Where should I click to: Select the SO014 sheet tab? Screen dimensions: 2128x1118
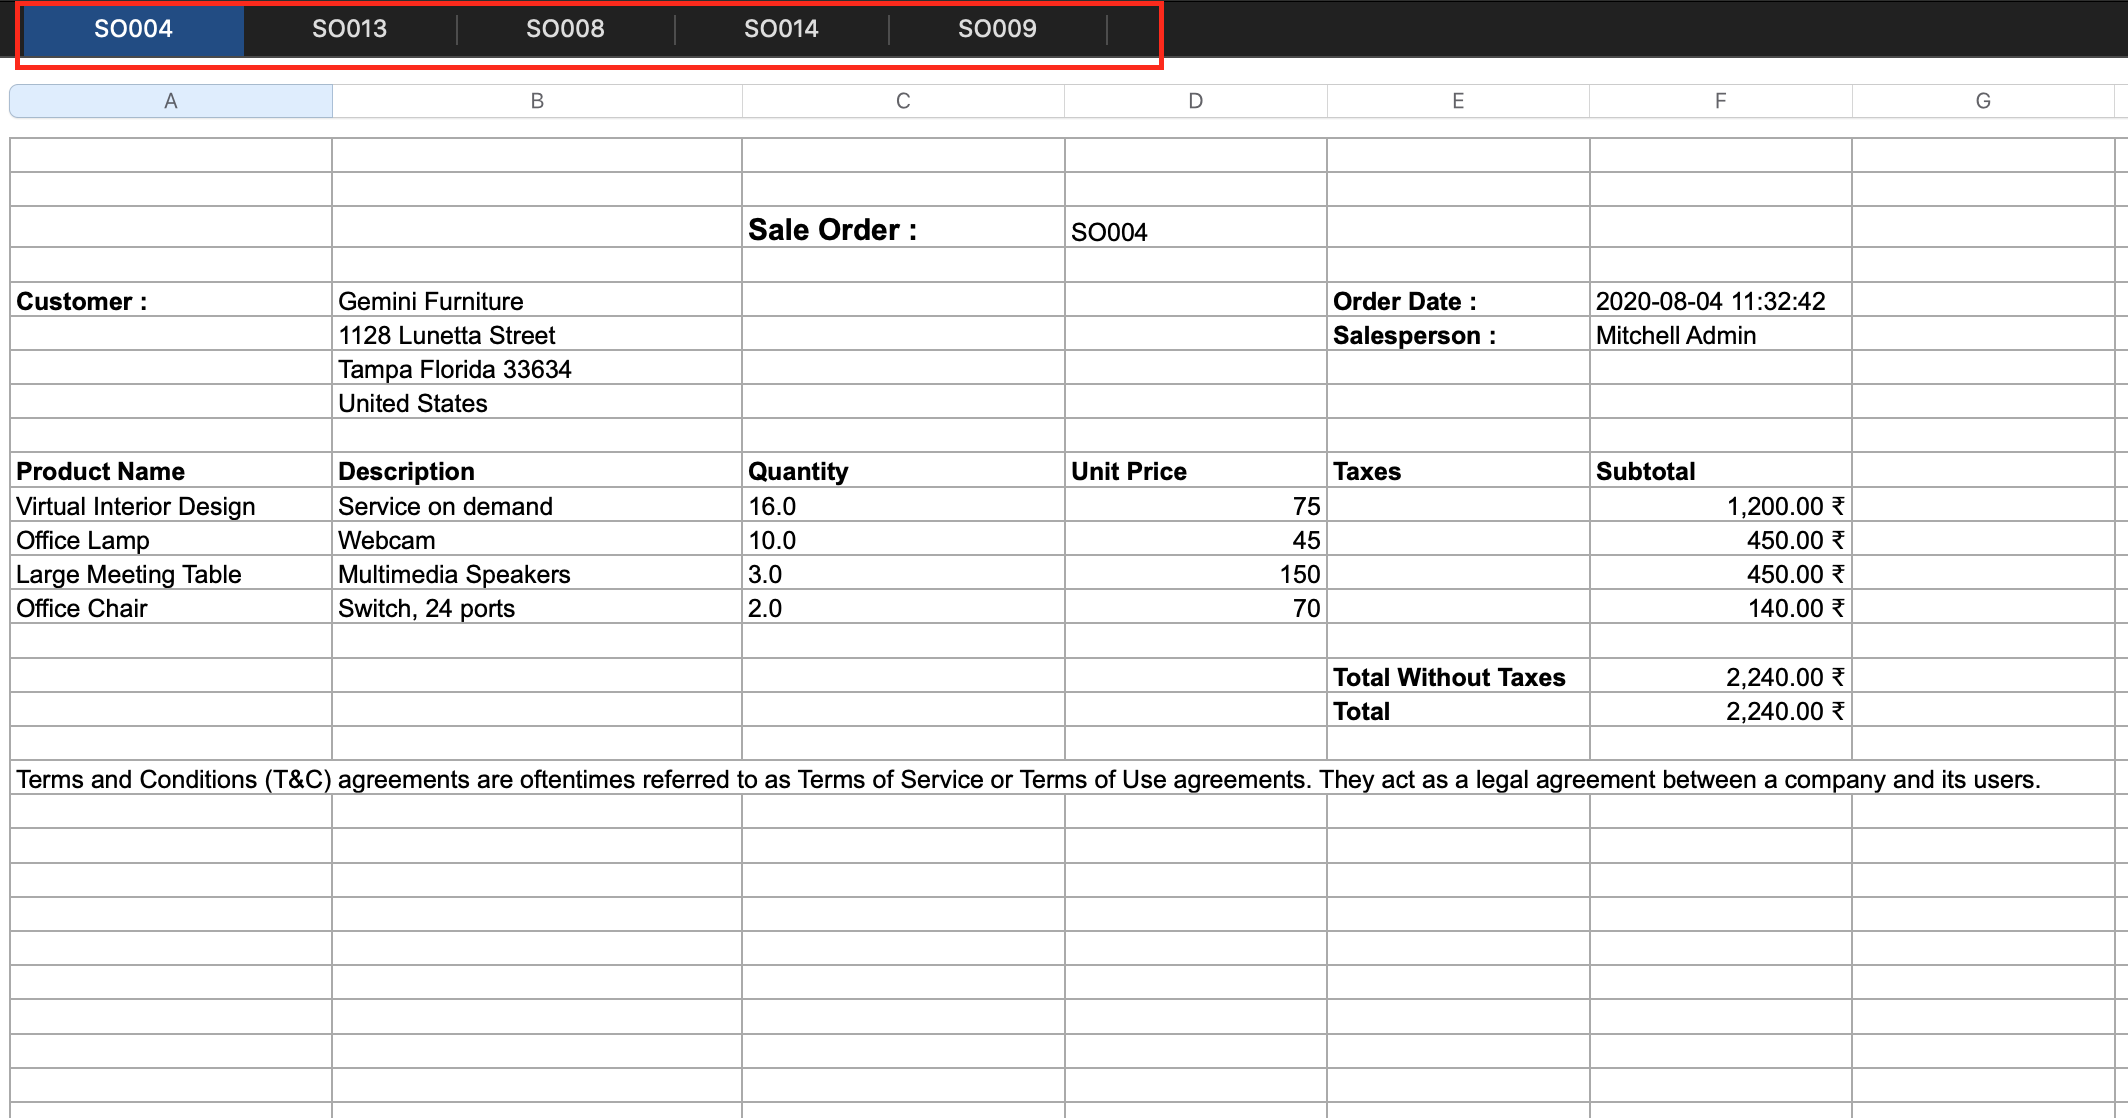tap(781, 29)
